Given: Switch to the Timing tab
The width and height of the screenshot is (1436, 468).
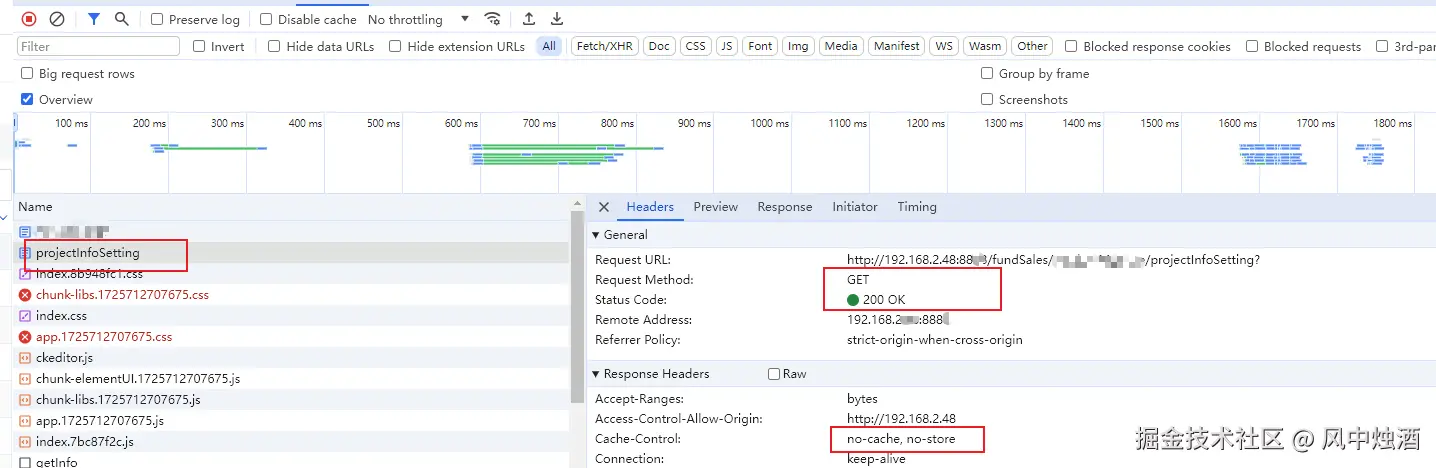Looking at the screenshot, I should pos(917,207).
